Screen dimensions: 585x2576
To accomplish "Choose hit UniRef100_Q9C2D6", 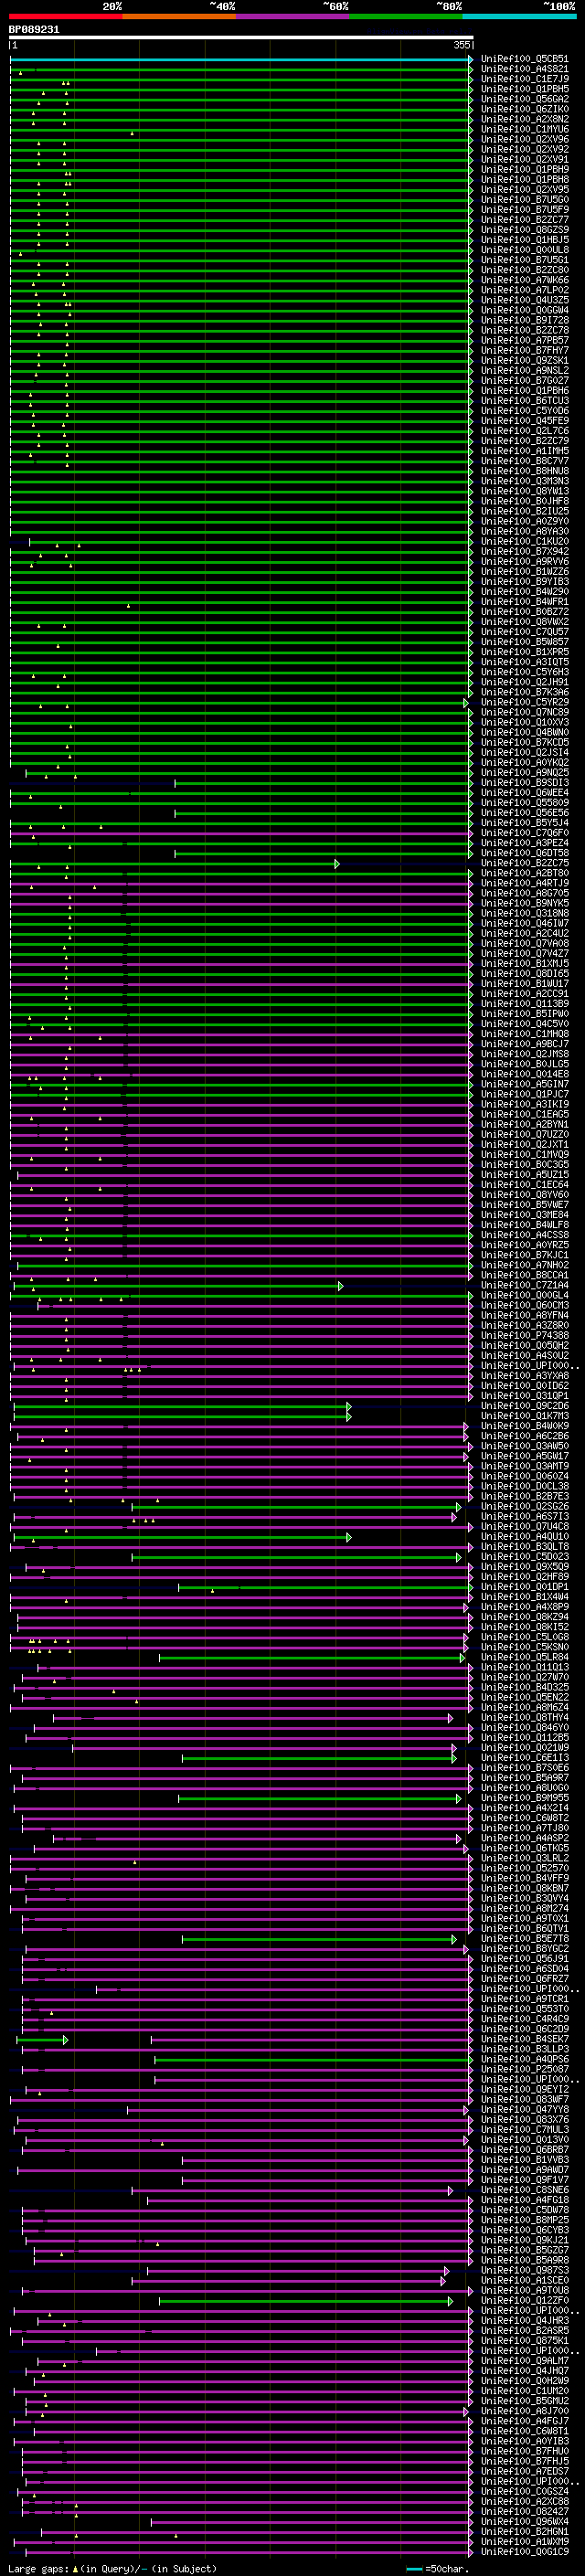I will 524,1406.
